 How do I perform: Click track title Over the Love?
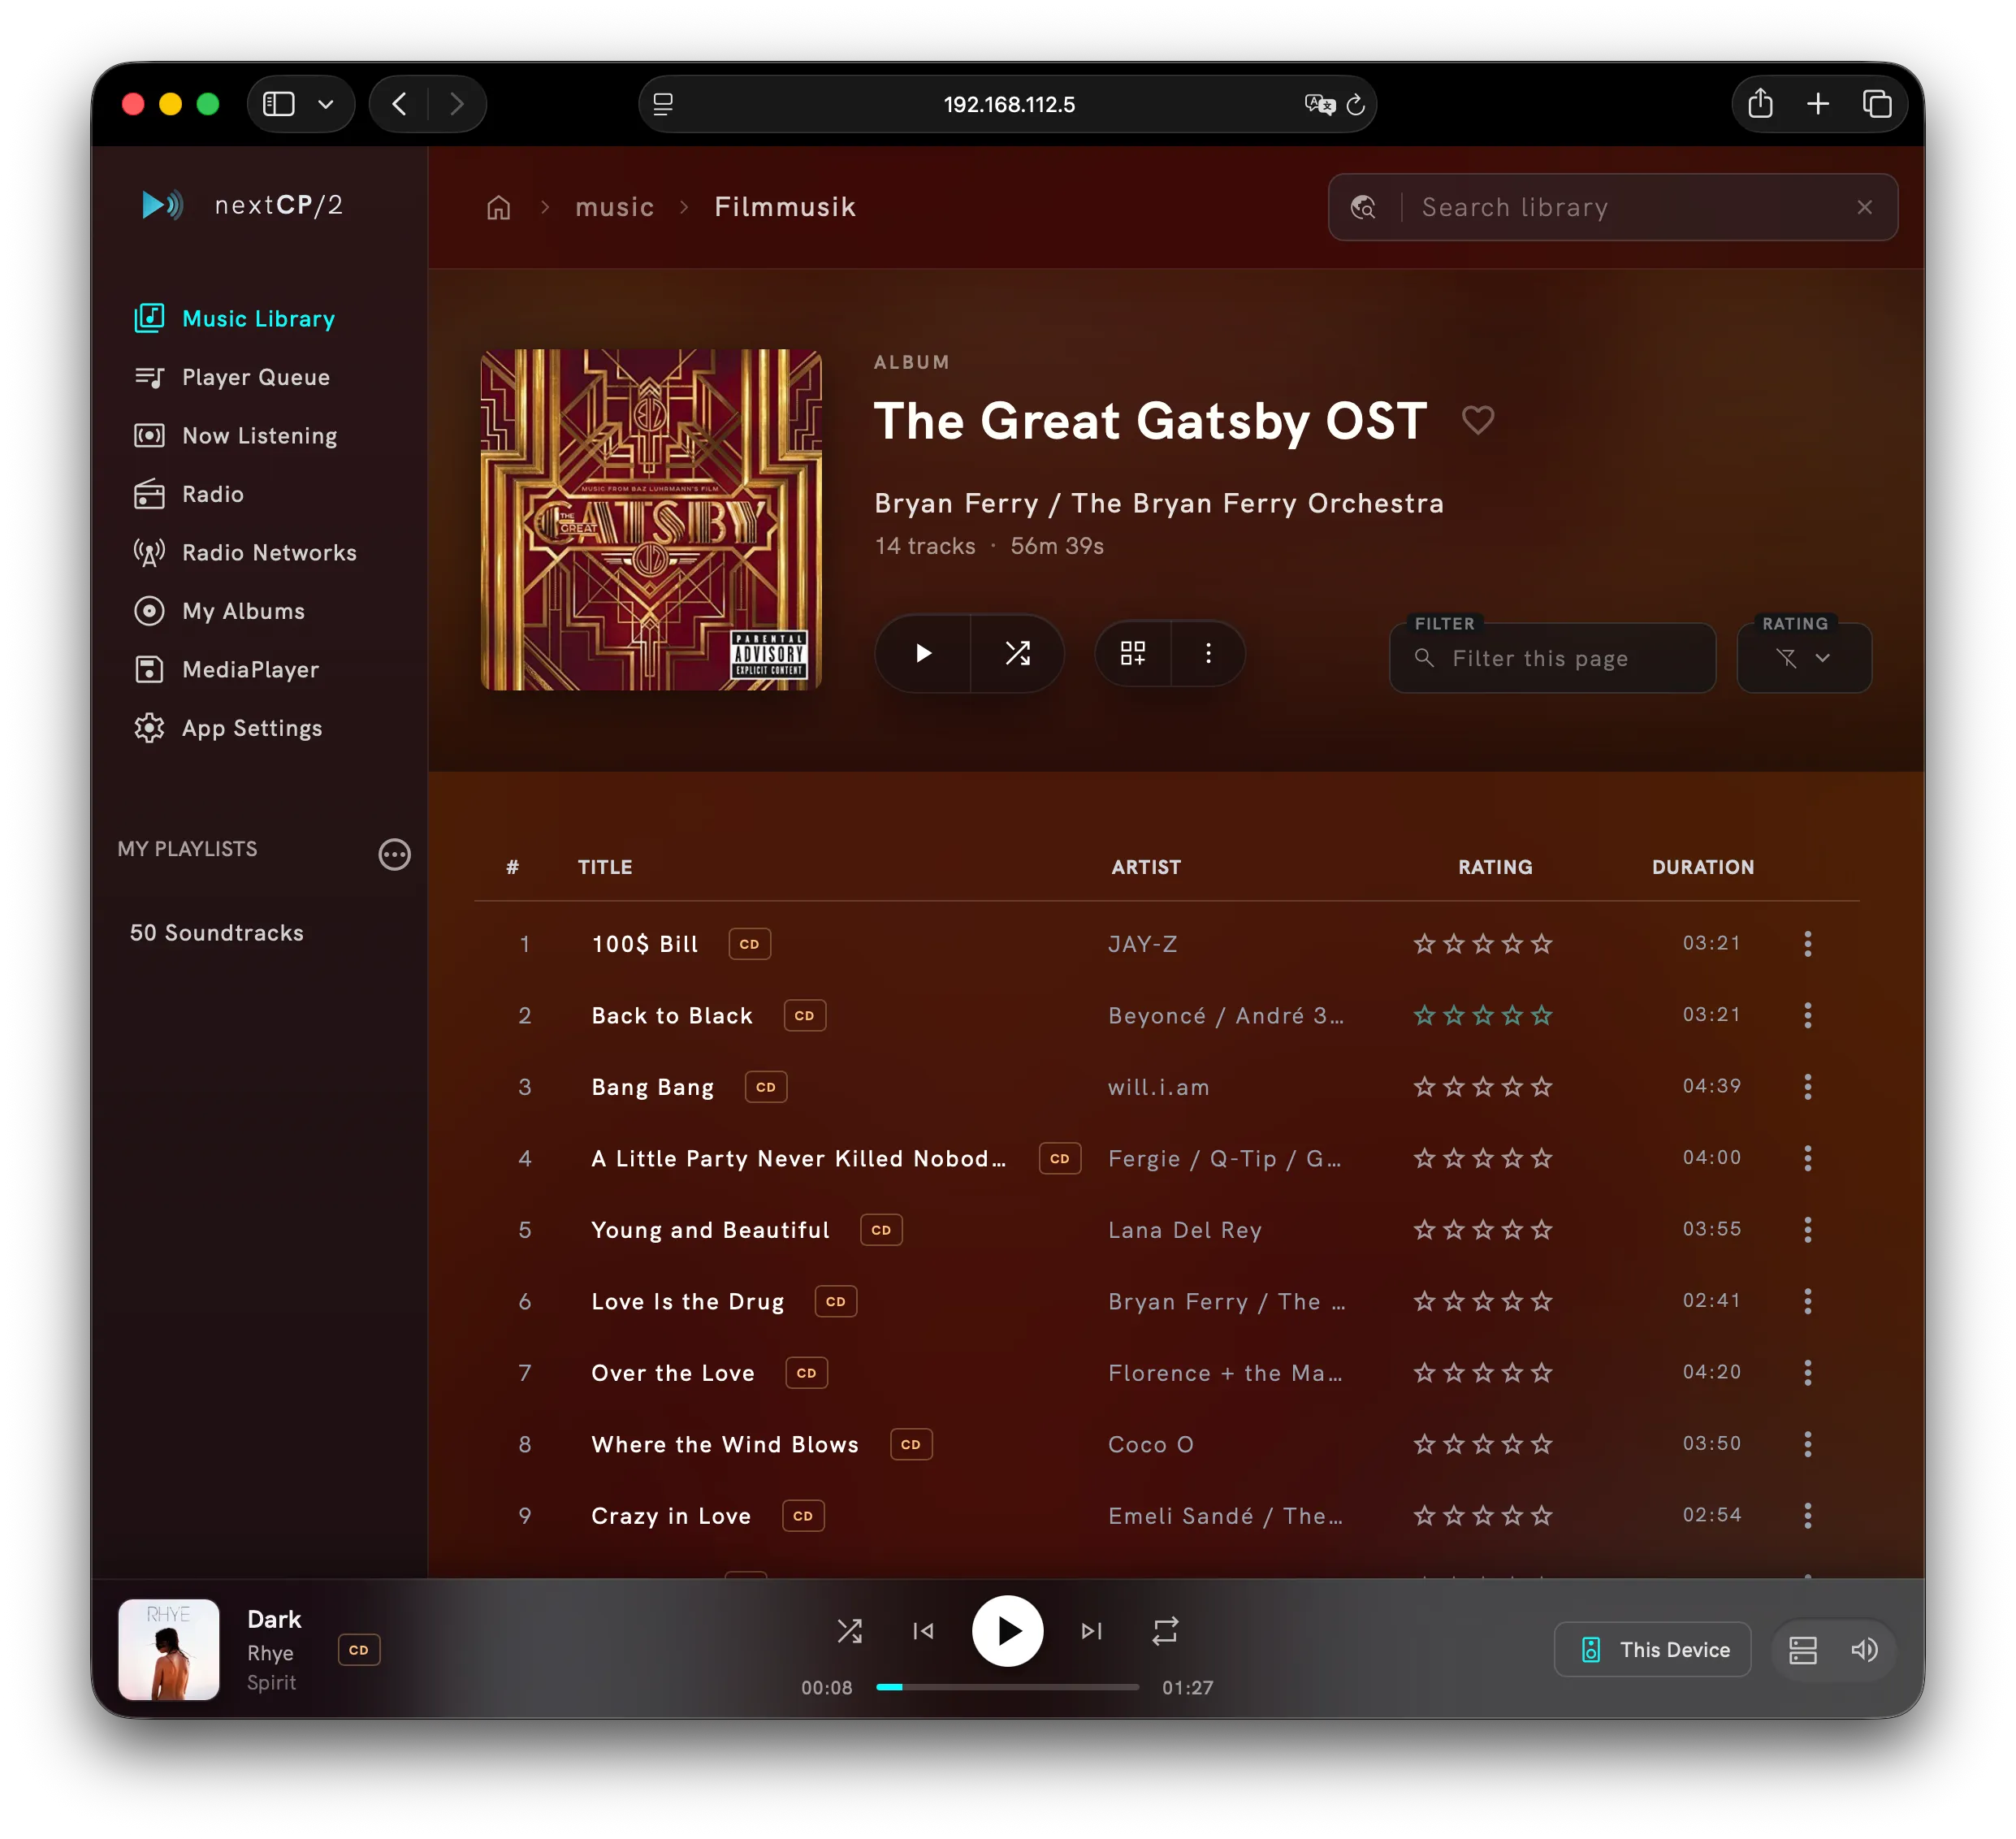coord(672,1372)
